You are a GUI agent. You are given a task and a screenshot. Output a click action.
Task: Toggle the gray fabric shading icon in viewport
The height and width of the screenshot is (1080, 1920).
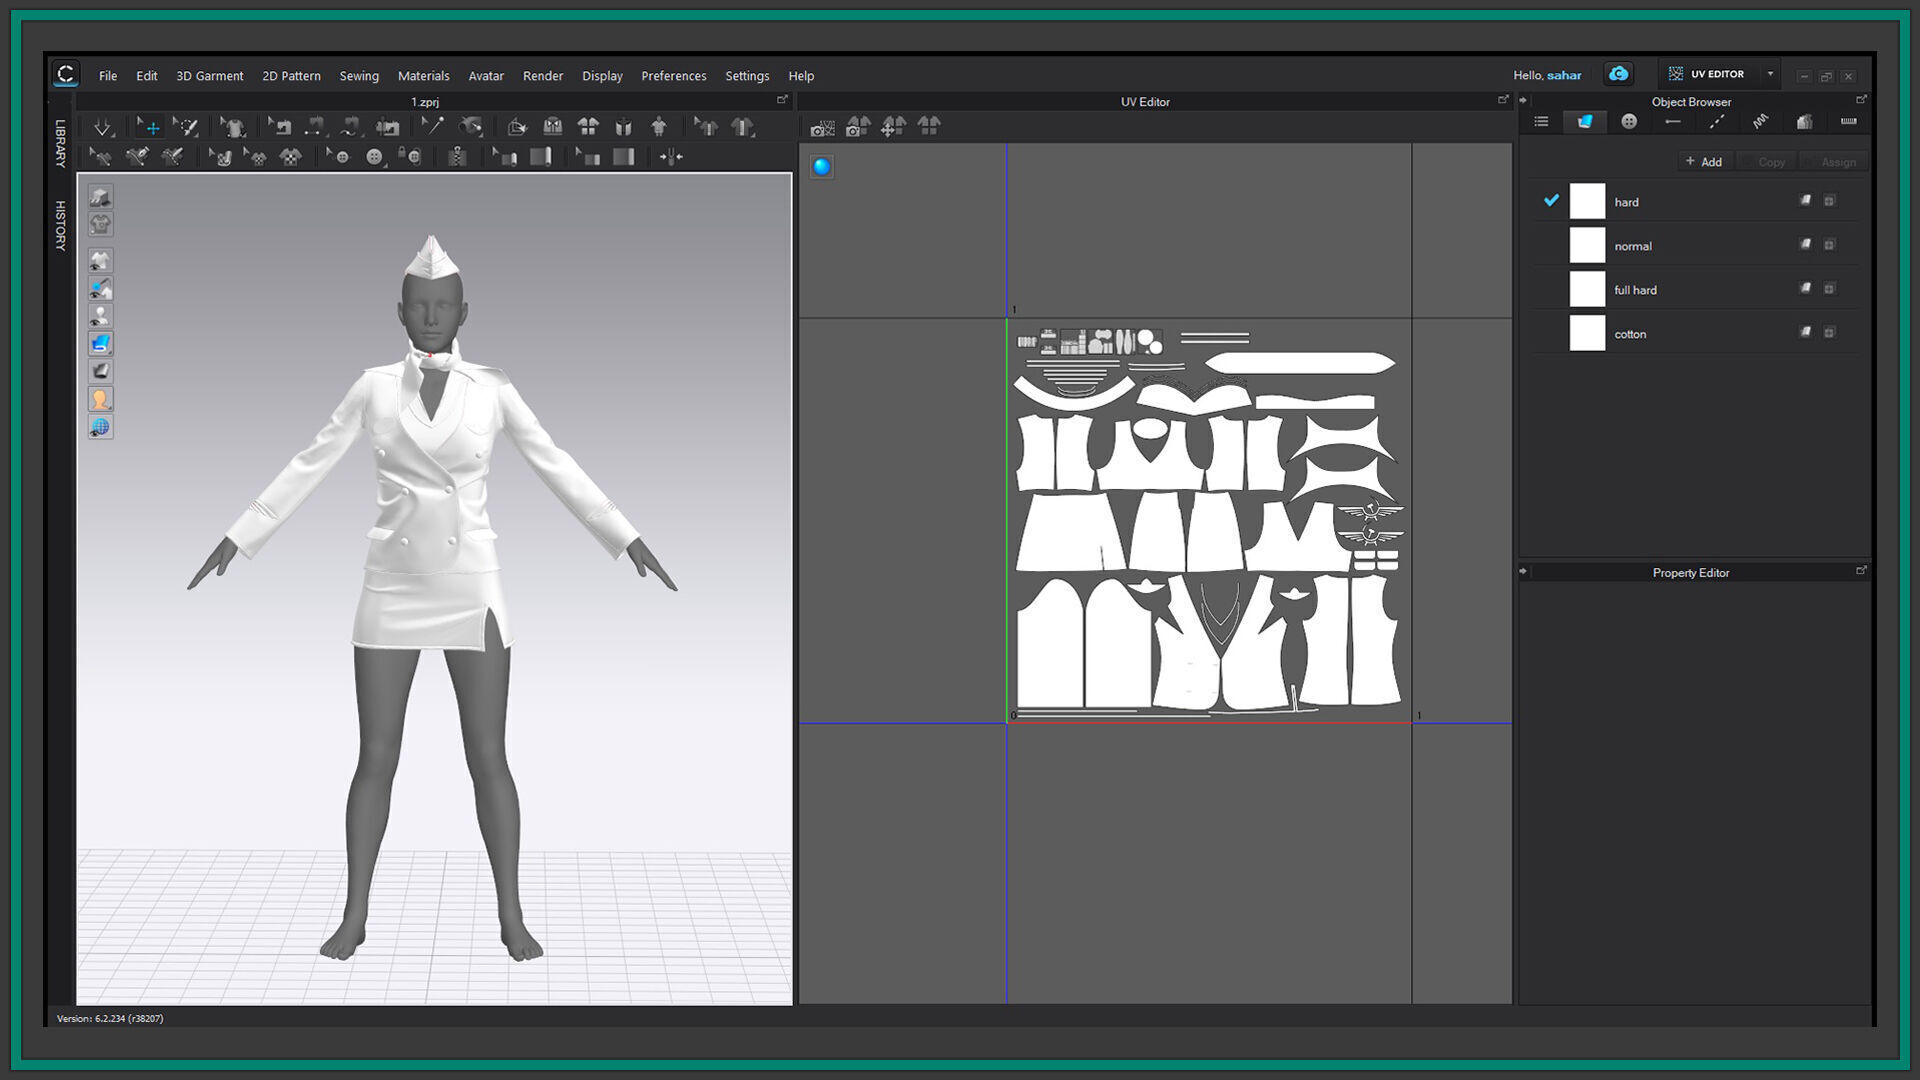pyautogui.click(x=100, y=372)
